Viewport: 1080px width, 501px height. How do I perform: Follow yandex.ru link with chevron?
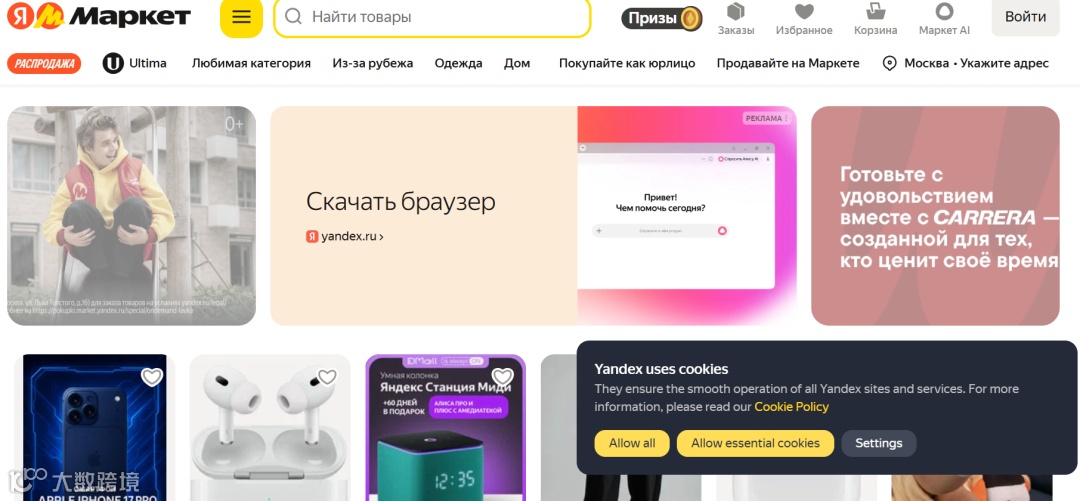[x=345, y=236]
